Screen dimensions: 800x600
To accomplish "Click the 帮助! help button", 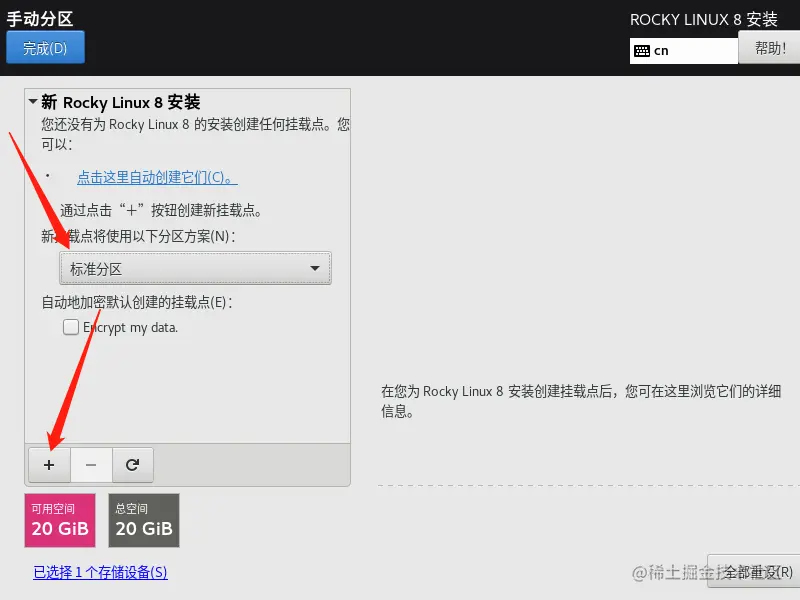I will click(x=769, y=48).
